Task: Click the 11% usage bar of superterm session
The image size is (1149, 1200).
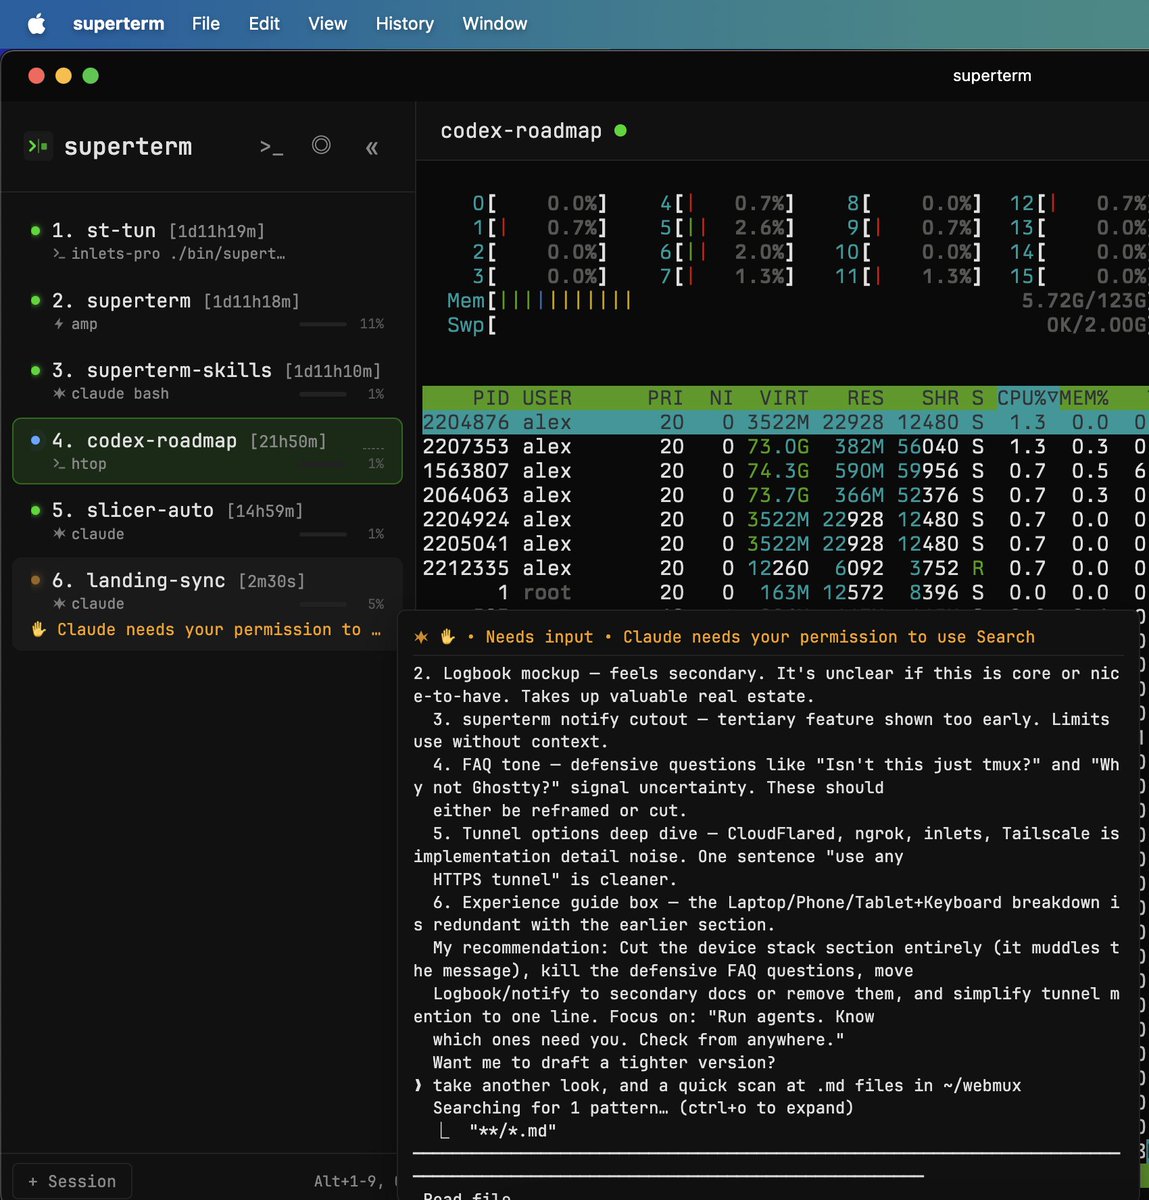Action: tap(323, 324)
